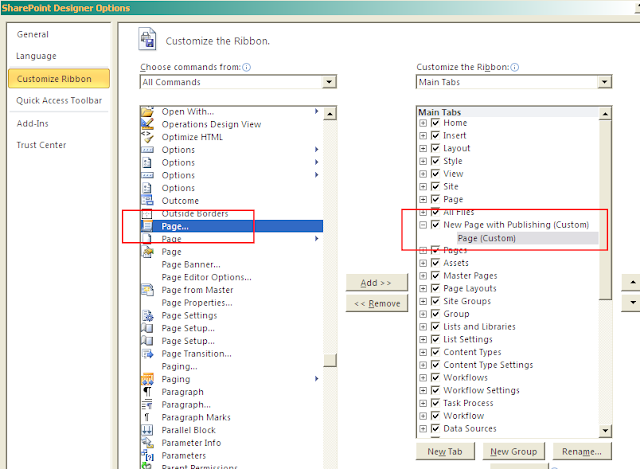Click the Customize the Ribbon header icon

tap(147, 39)
